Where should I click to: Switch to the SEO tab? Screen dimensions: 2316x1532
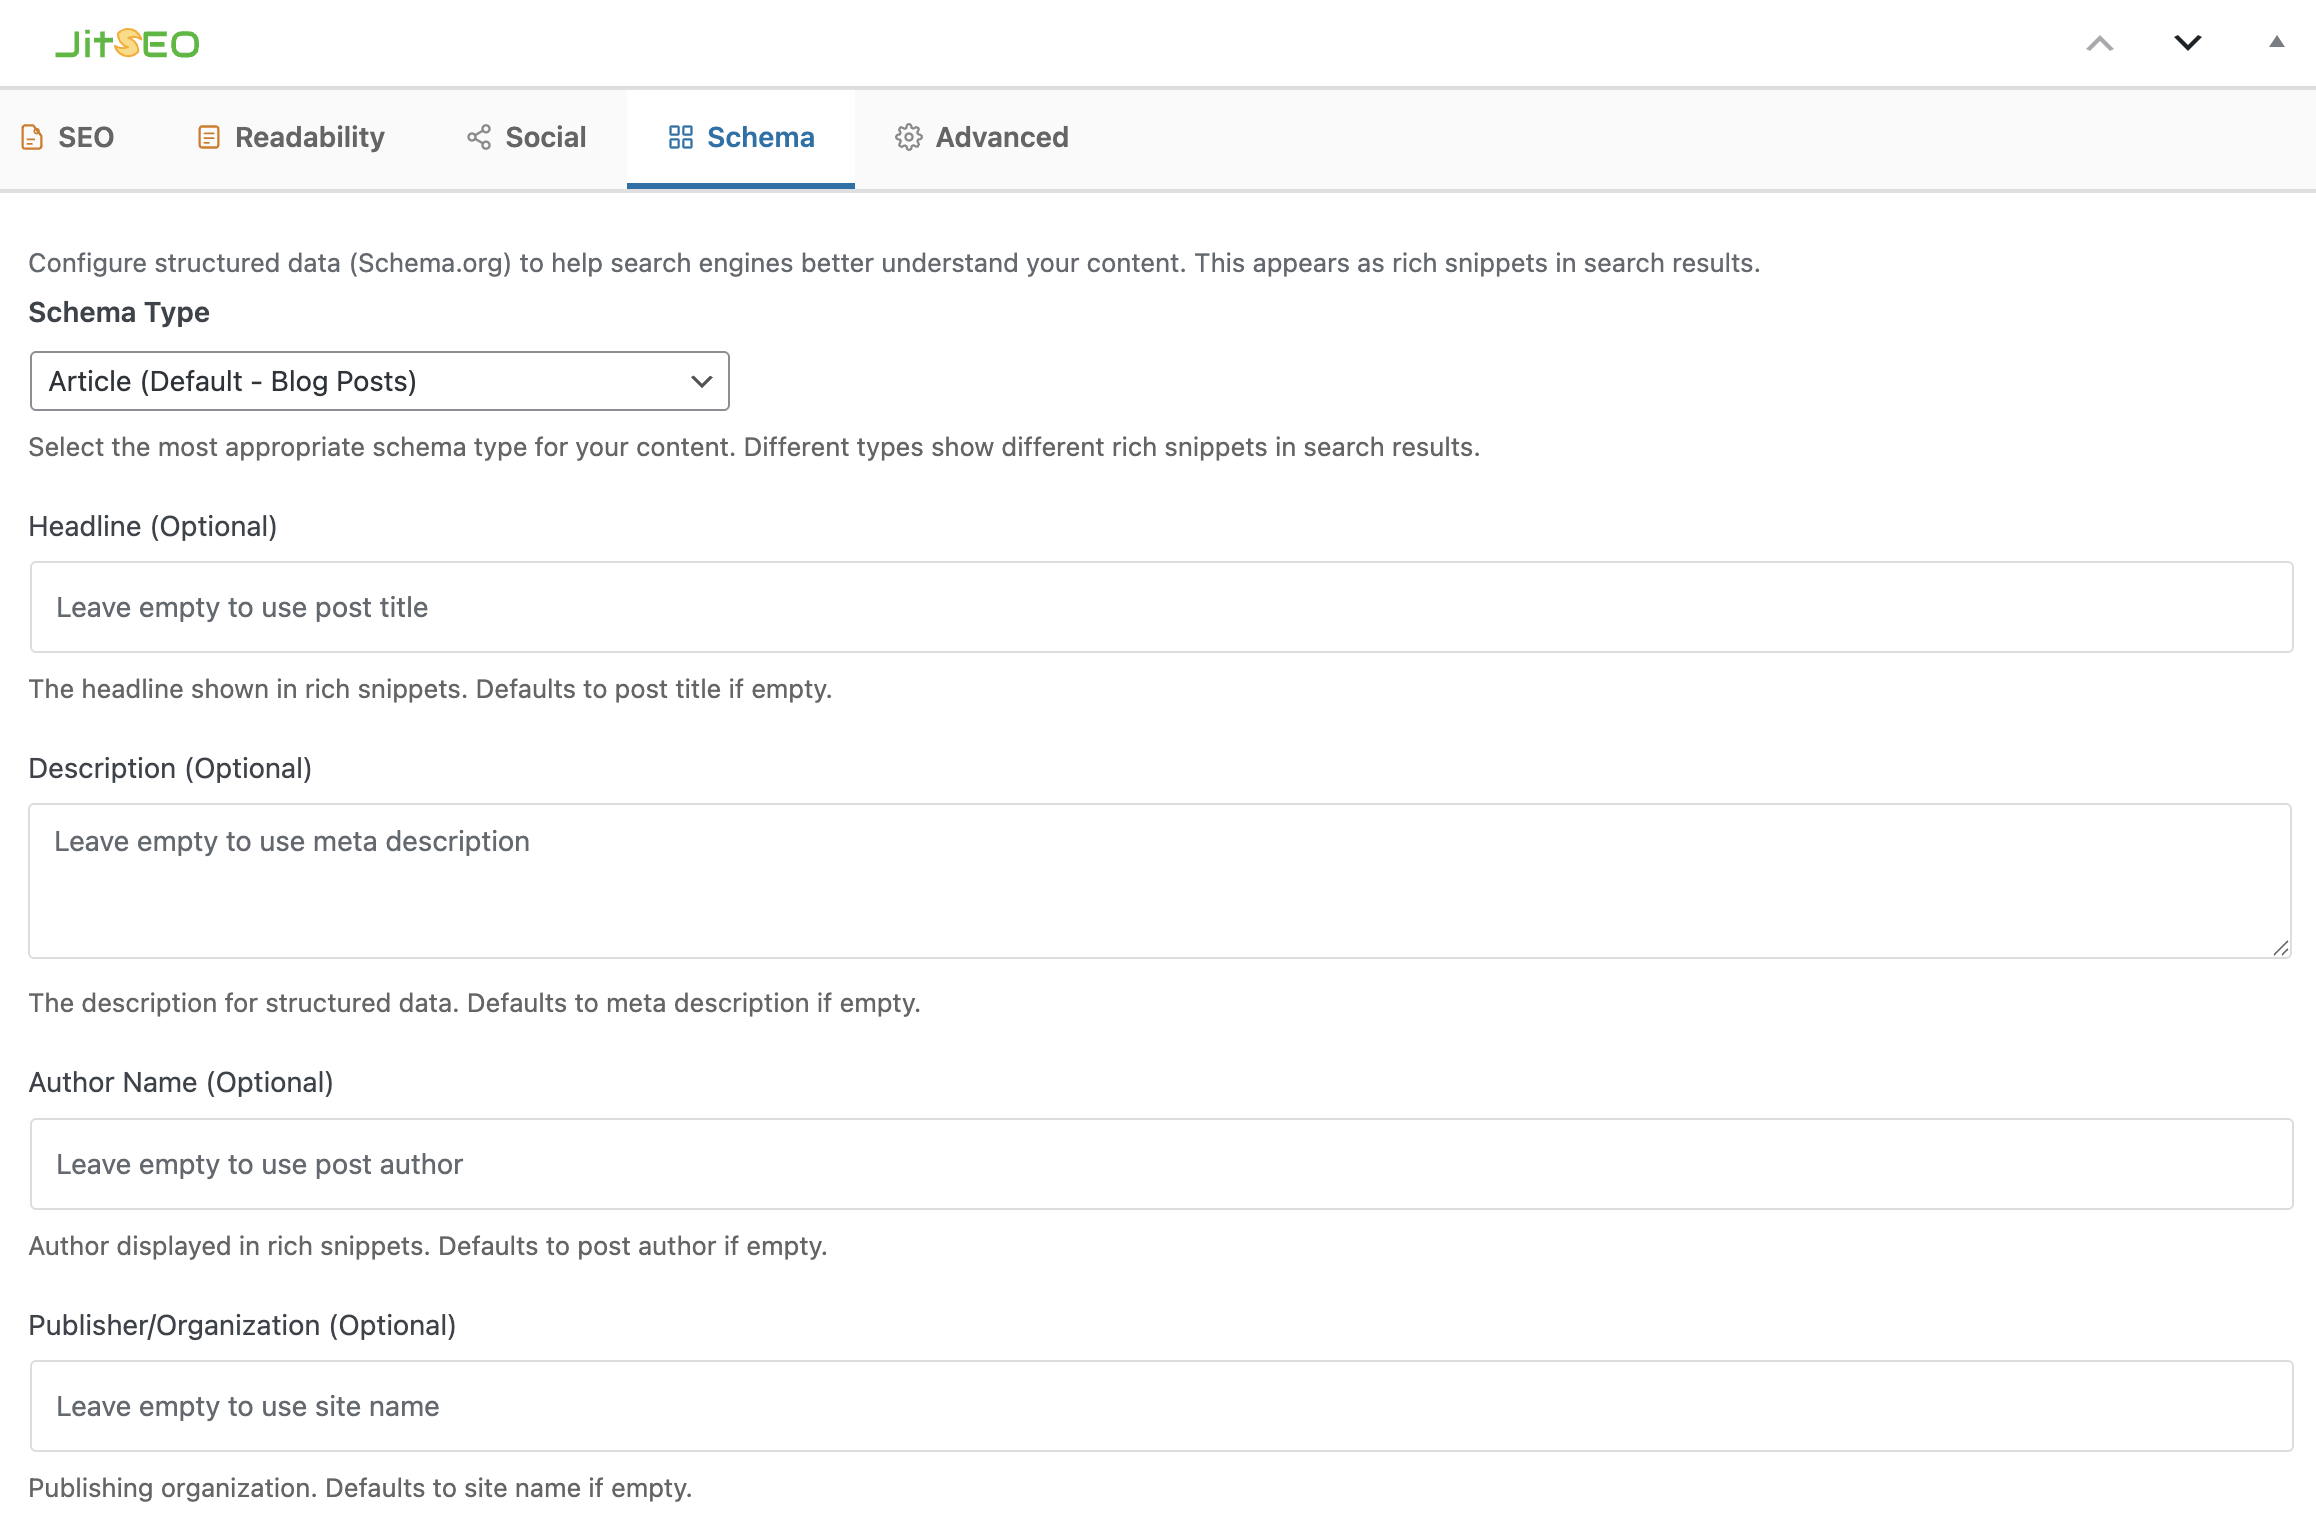pos(85,137)
